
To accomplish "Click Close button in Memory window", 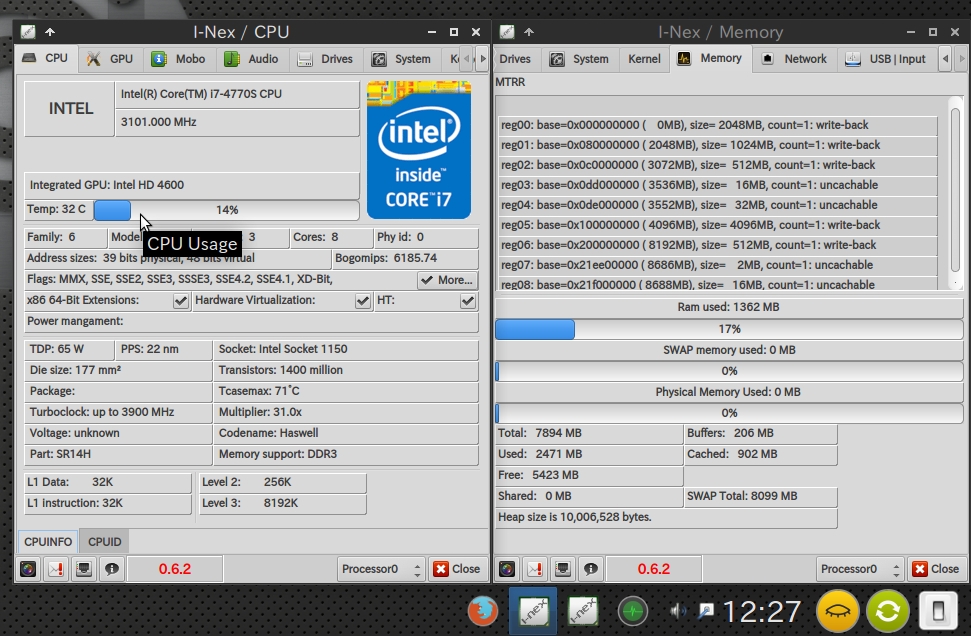I will point(936,569).
